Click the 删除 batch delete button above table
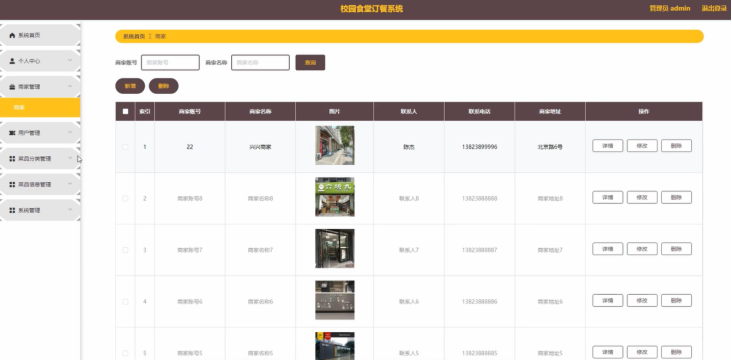Screen dimensions: 732x360 pyautogui.click(x=164, y=86)
